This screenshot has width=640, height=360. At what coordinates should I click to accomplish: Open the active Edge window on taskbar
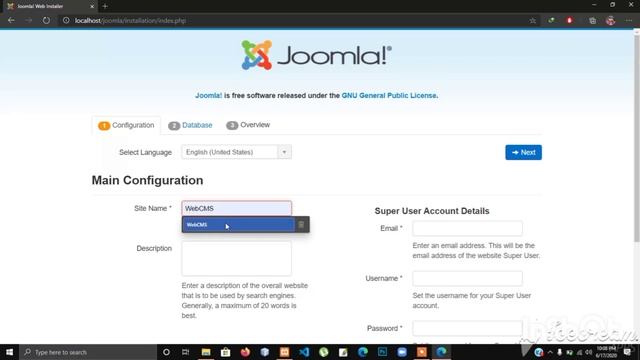[441, 352]
